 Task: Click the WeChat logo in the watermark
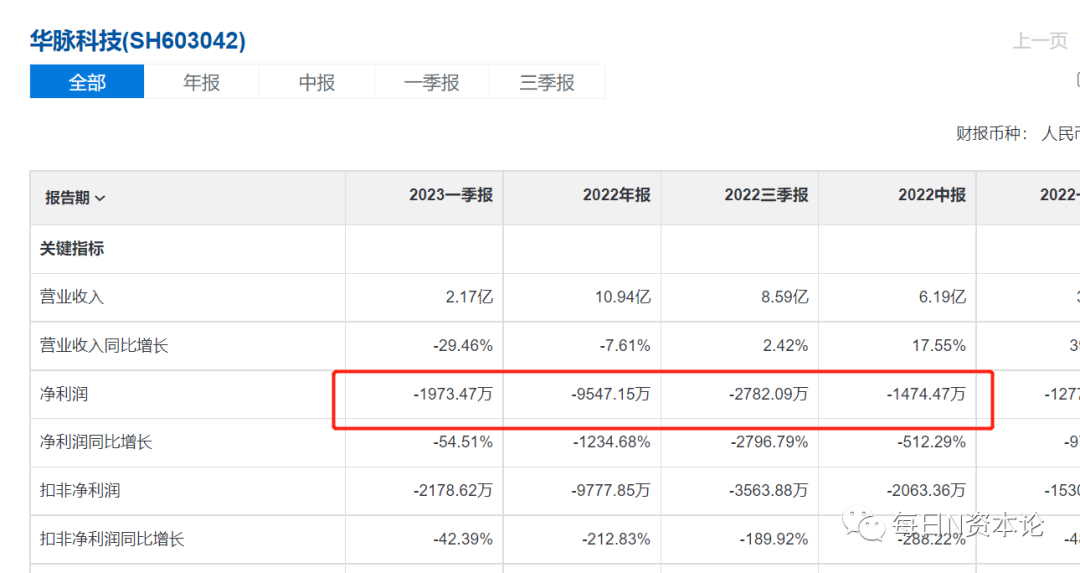862,523
